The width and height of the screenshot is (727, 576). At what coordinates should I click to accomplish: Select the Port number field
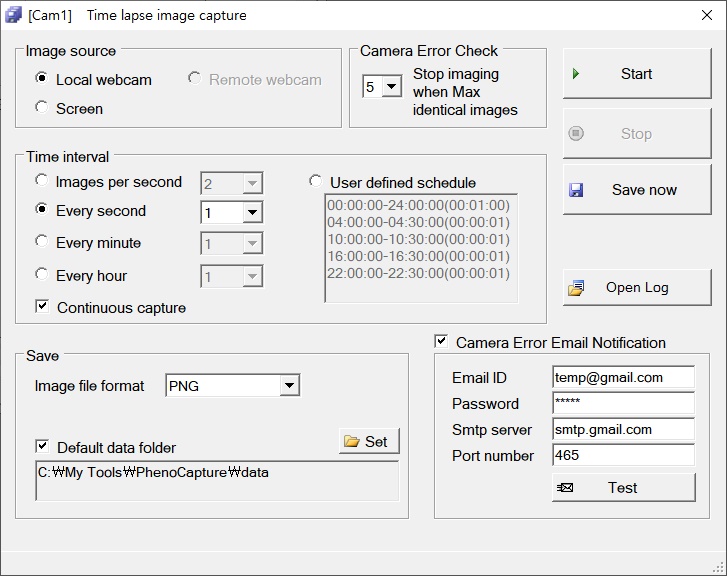click(x=622, y=455)
